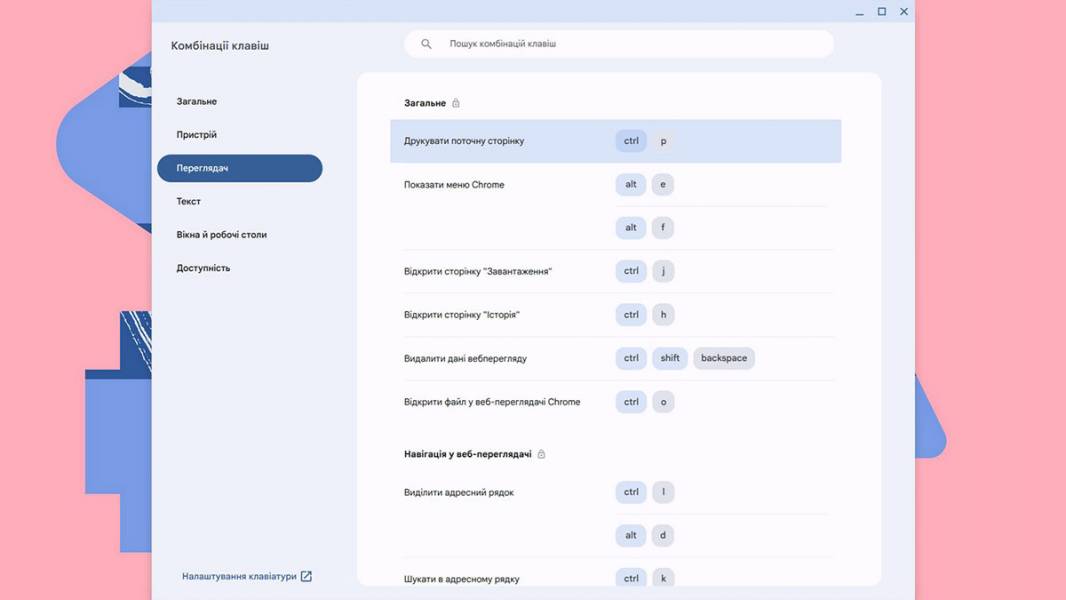Image resolution: width=1066 pixels, height=600 pixels.
Task: Click the backspace key chip
Action: pos(724,358)
